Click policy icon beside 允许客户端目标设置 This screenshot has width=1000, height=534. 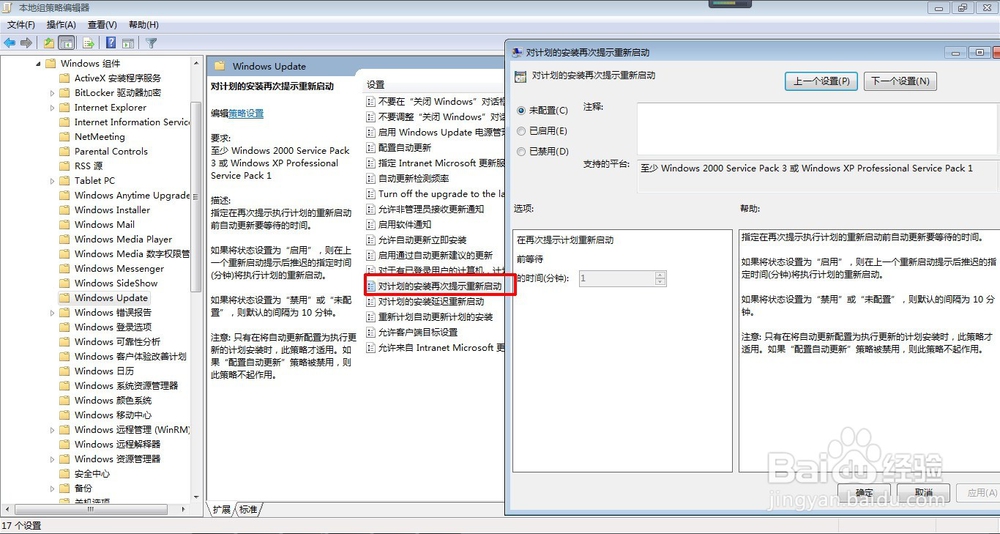pos(371,332)
